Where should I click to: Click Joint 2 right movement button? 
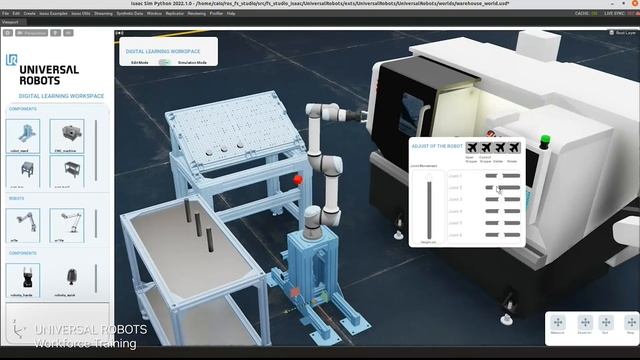[509, 187]
